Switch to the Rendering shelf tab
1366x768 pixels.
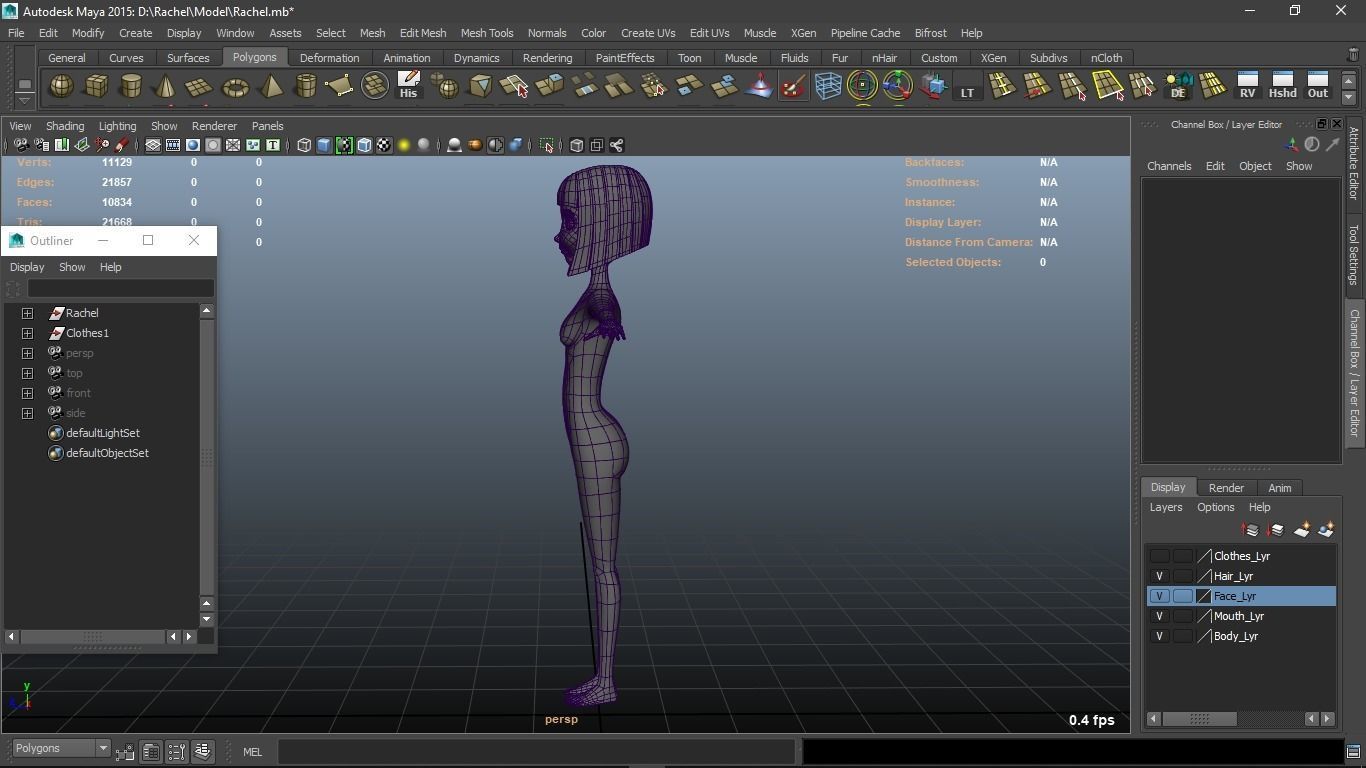pos(547,58)
